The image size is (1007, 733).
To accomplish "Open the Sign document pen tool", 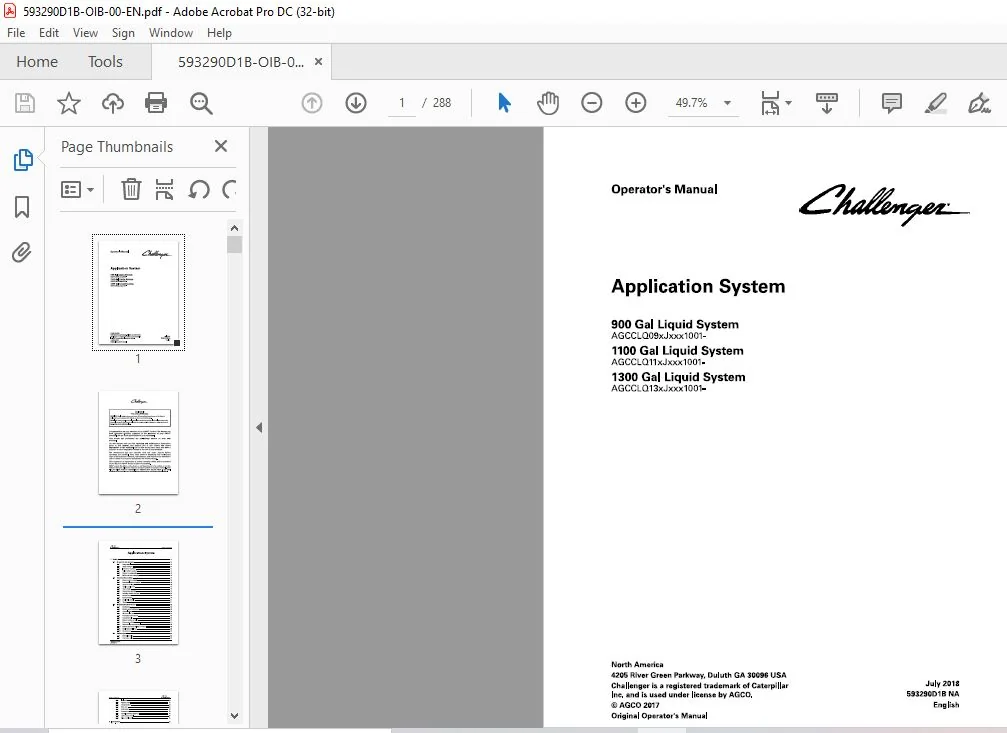I will (979, 103).
